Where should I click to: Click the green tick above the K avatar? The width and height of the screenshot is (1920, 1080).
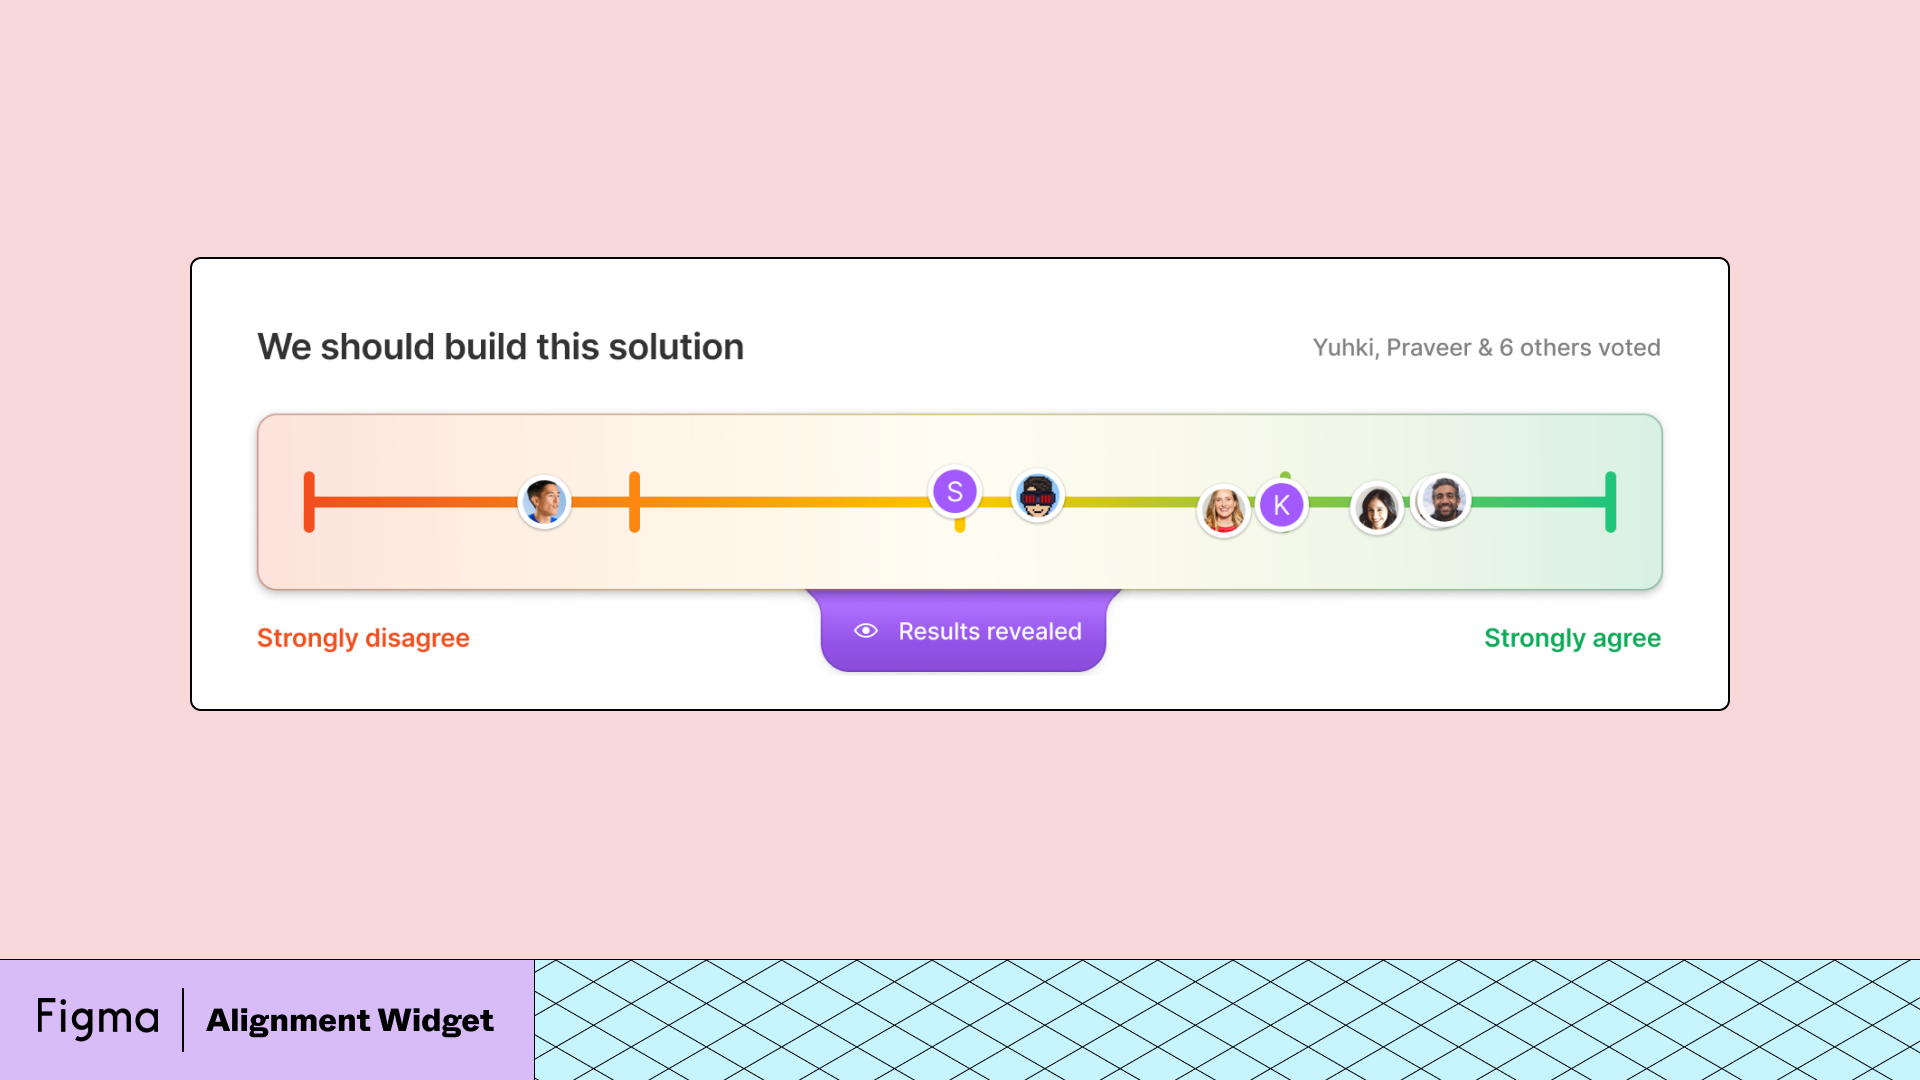[x=1285, y=475]
